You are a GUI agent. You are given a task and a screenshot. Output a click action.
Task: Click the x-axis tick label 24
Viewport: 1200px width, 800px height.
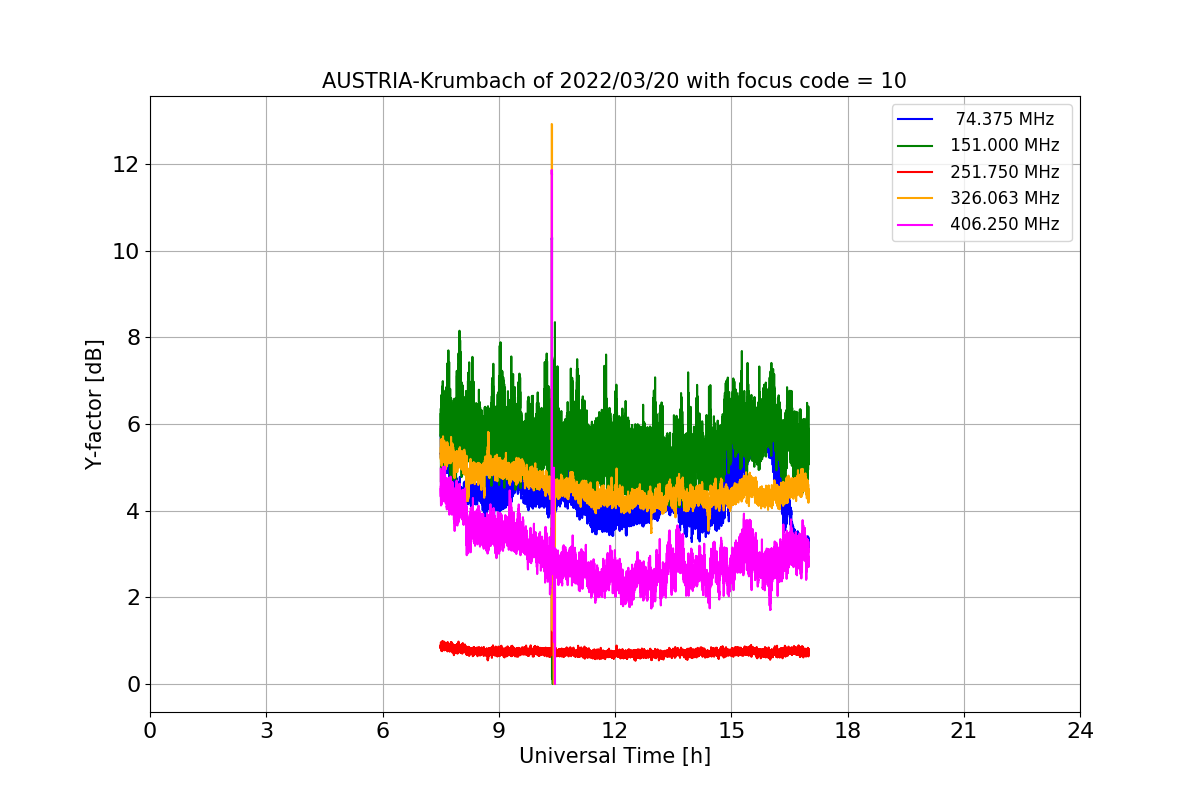click(1080, 731)
